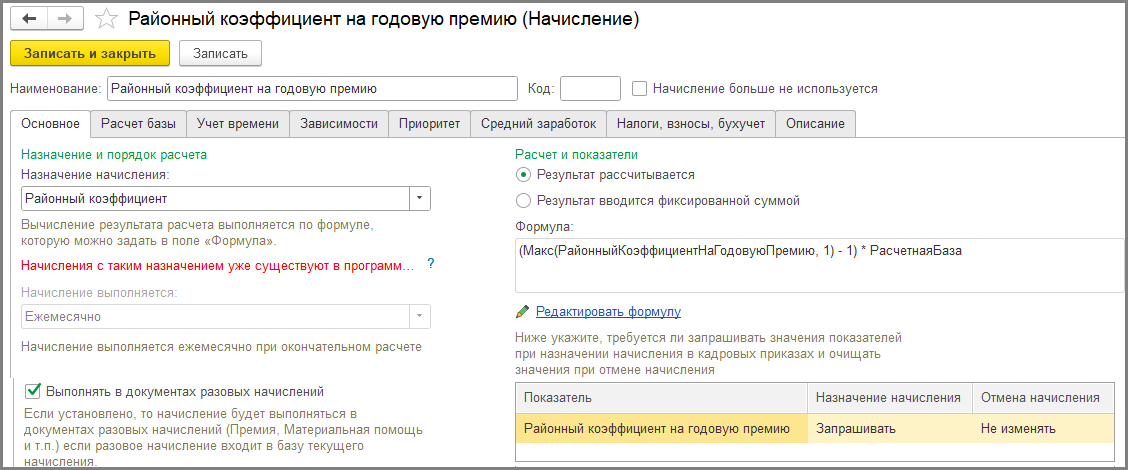The width and height of the screenshot is (1128, 470).
Task: Click 'Запрашивать' cell in the indicator row
Action: click(x=855, y=428)
